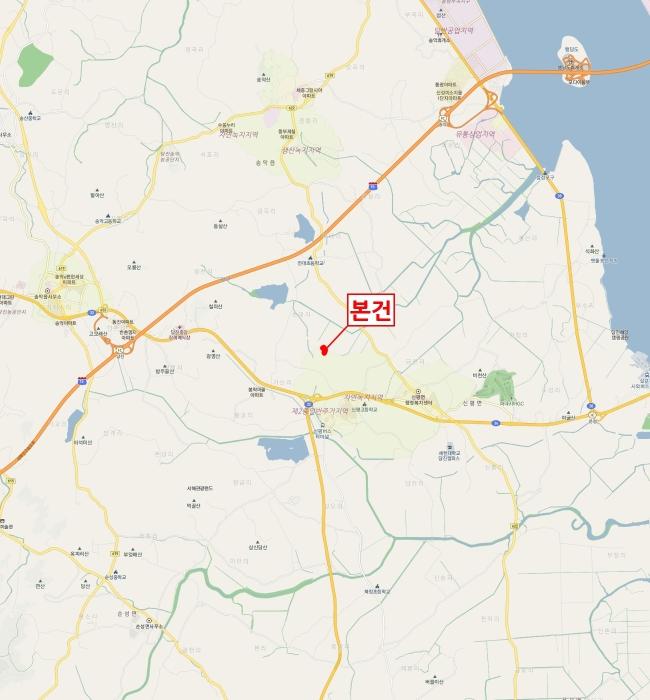Click the IC badge at the northeast expressway interchange

pyautogui.click(x=443, y=118)
